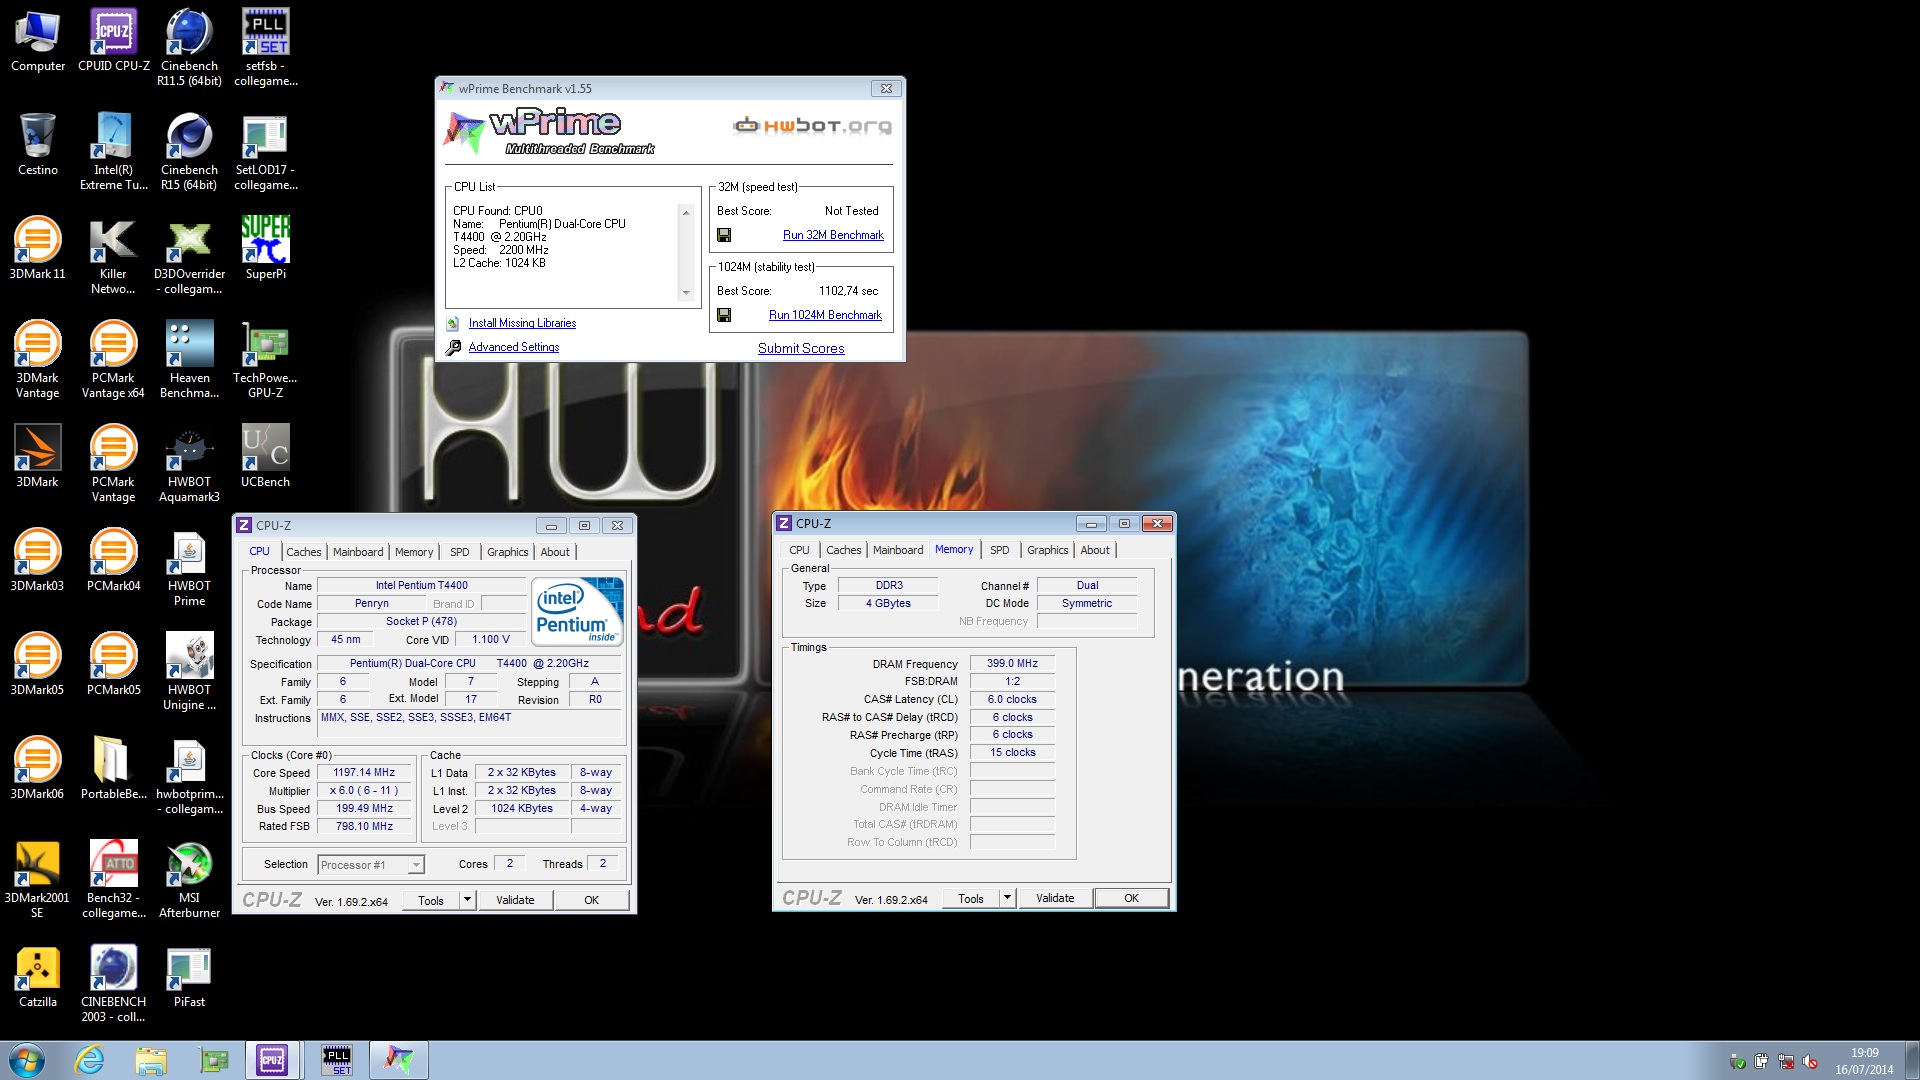Open Graphics tab in left CPU-Z window

(x=508, y=552)
